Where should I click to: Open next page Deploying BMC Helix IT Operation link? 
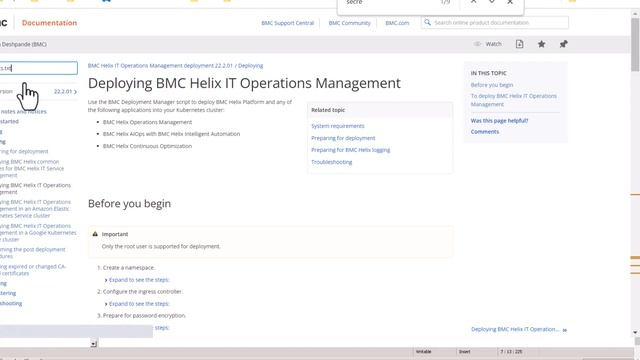pyautogui.click(x=515, y=329)
